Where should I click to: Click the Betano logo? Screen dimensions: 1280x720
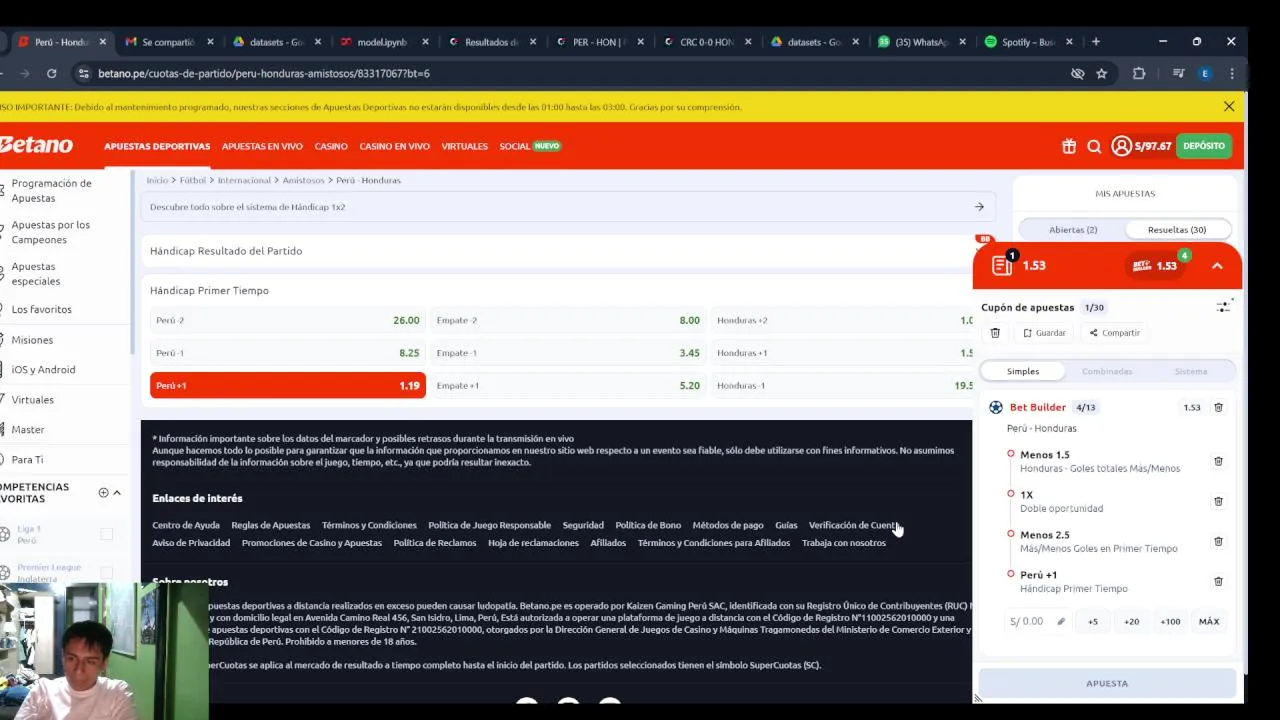36,146
